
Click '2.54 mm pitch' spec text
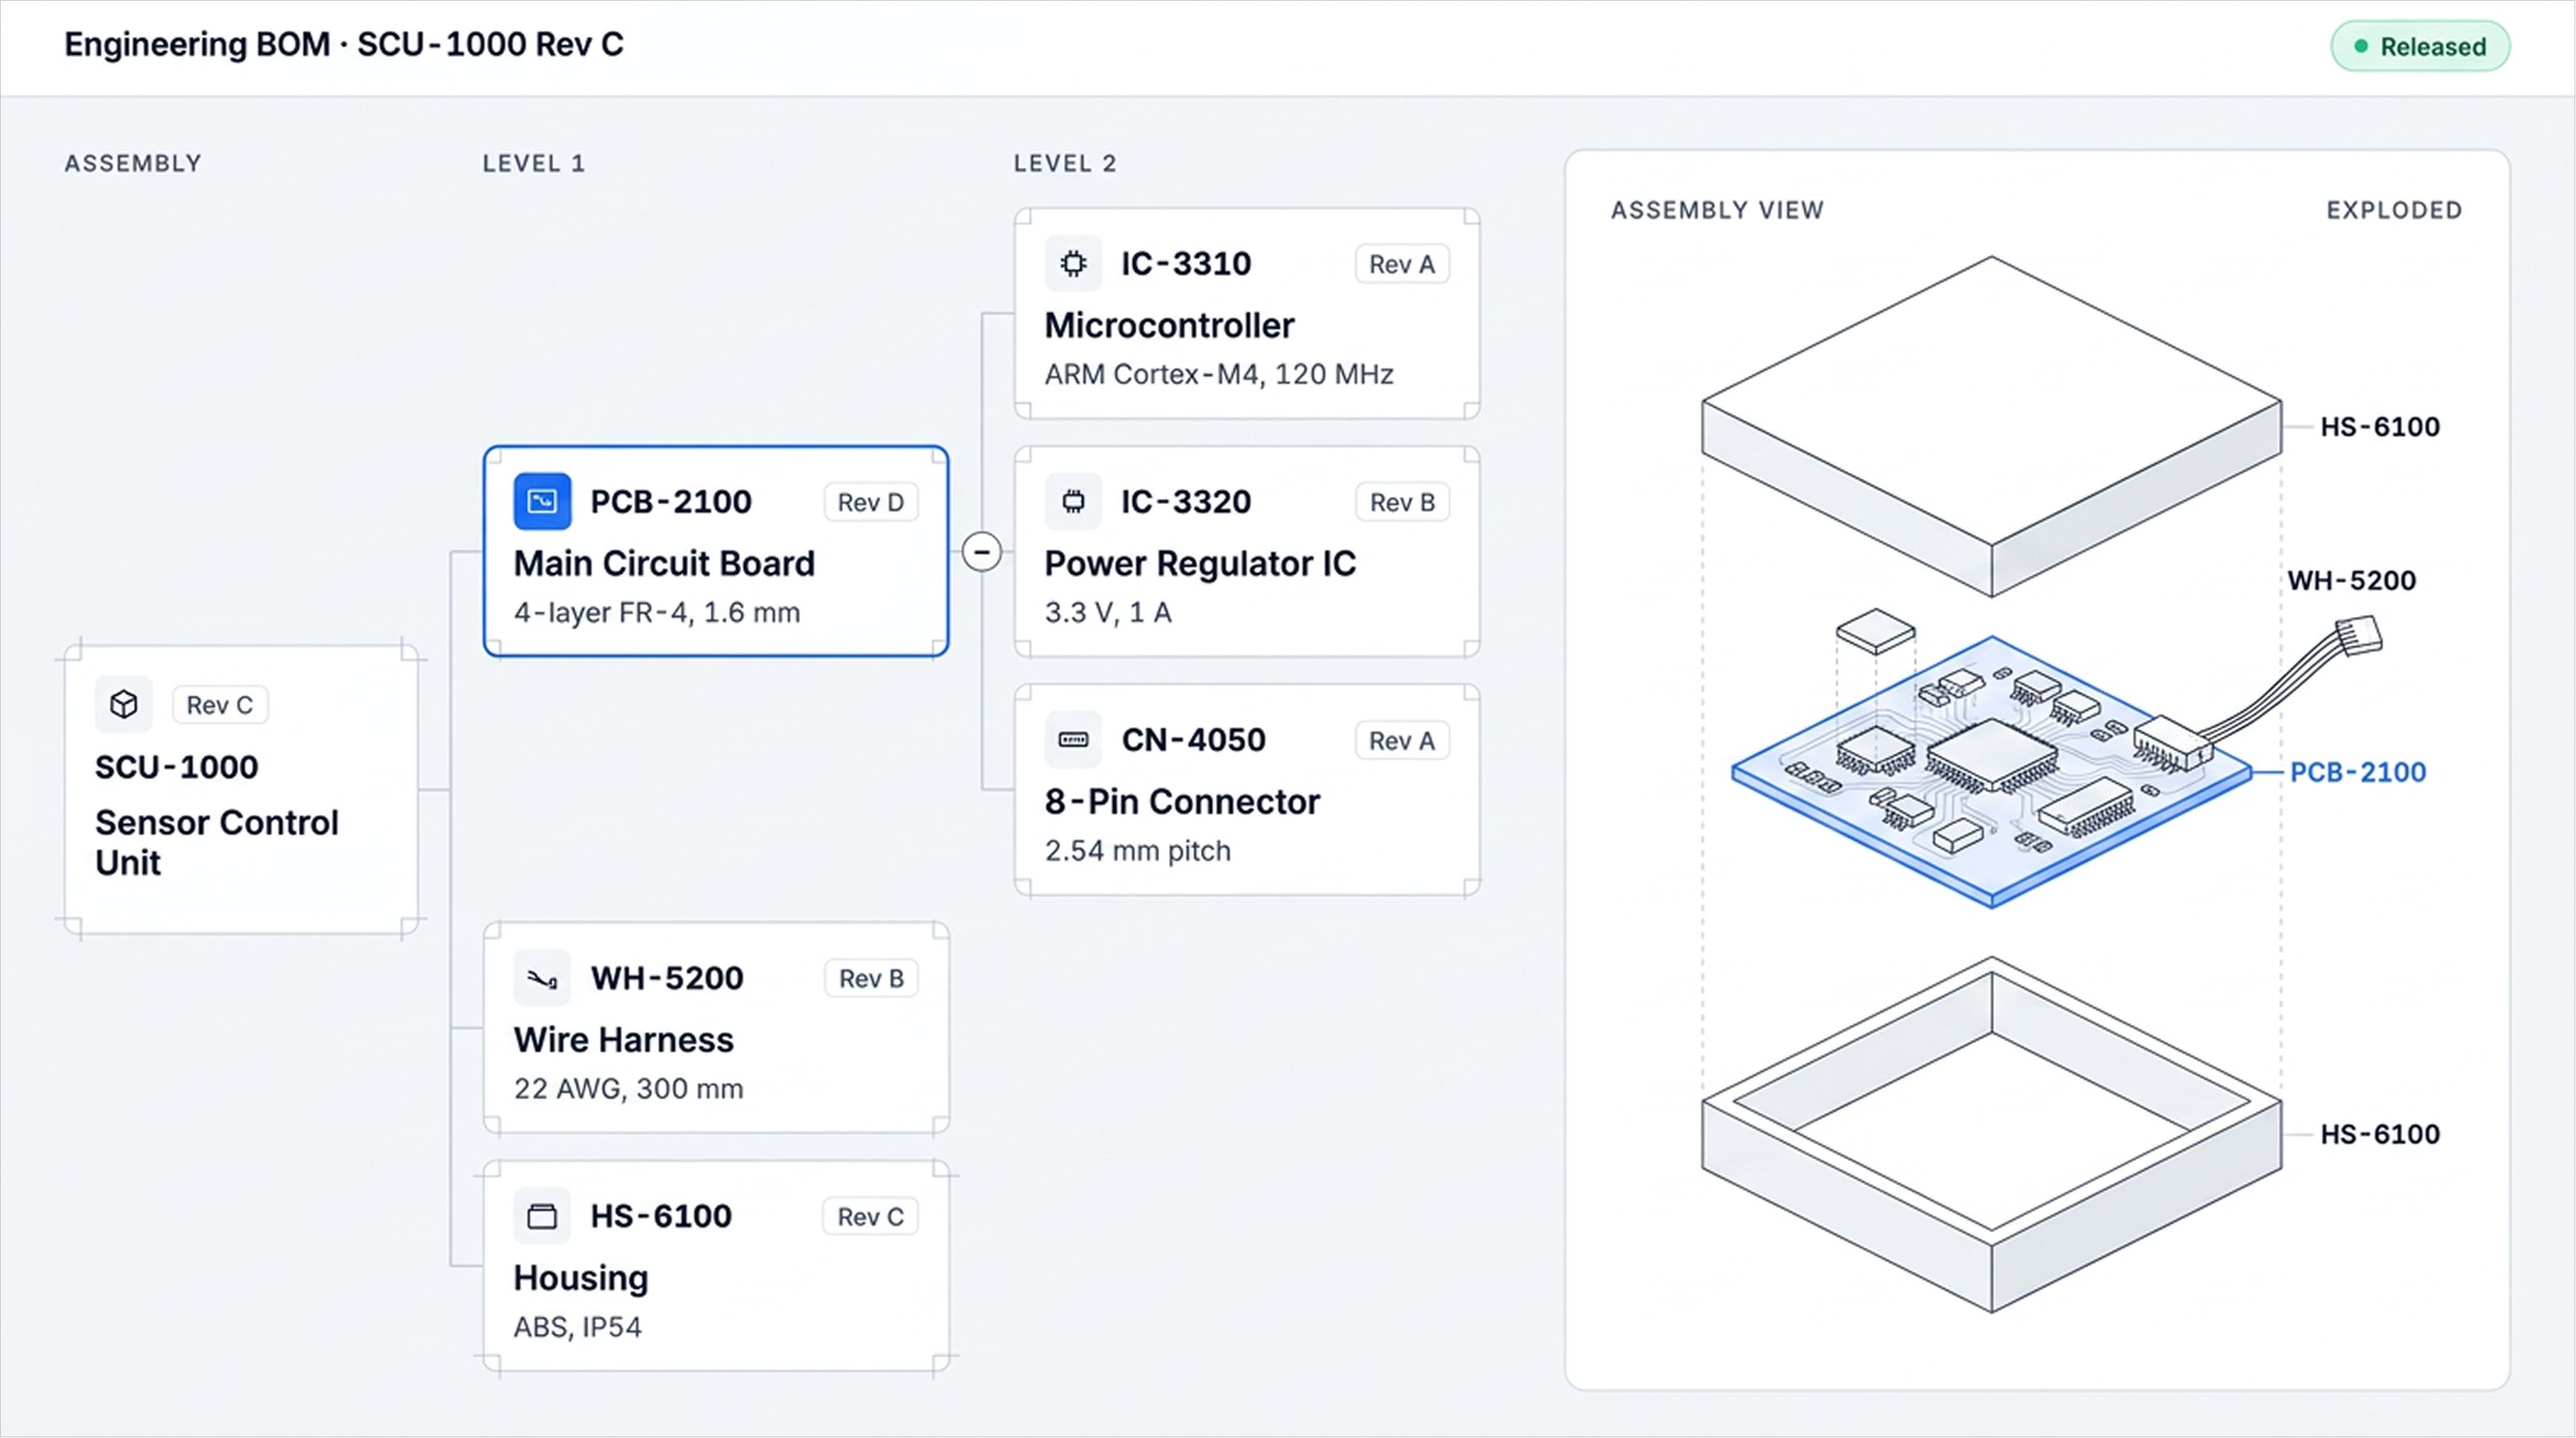1138,851
